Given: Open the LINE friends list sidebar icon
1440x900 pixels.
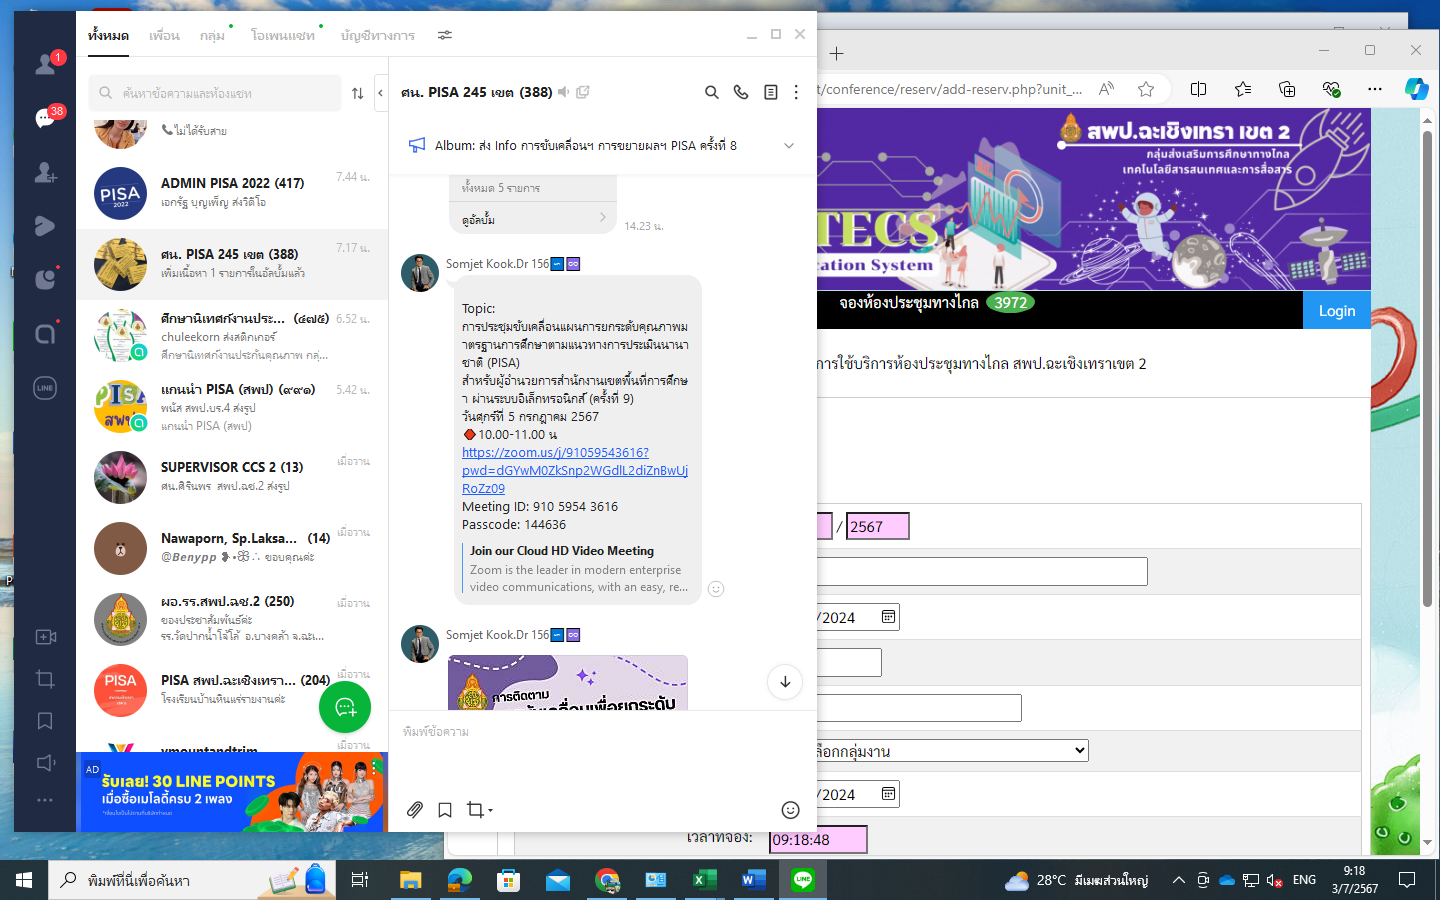Looking at the screenshot, I should (x=45, y=65).
